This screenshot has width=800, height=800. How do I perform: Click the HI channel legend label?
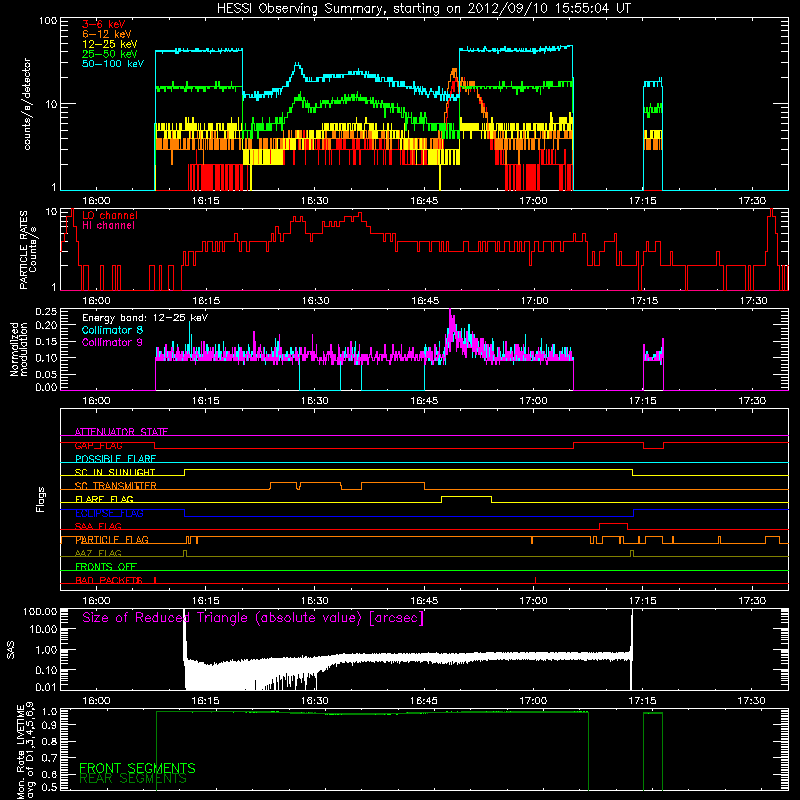pos(108,226)
